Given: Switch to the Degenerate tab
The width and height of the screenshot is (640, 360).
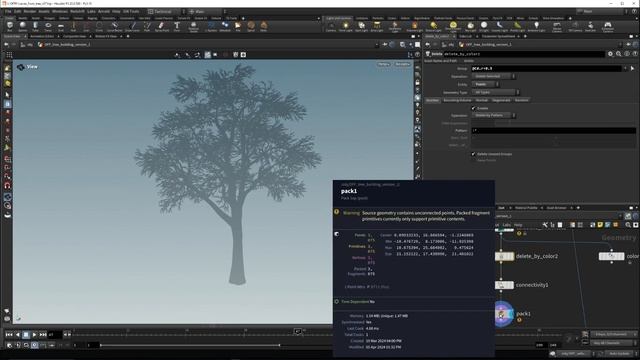Looking at the screenshot, I should coord(501,100).
